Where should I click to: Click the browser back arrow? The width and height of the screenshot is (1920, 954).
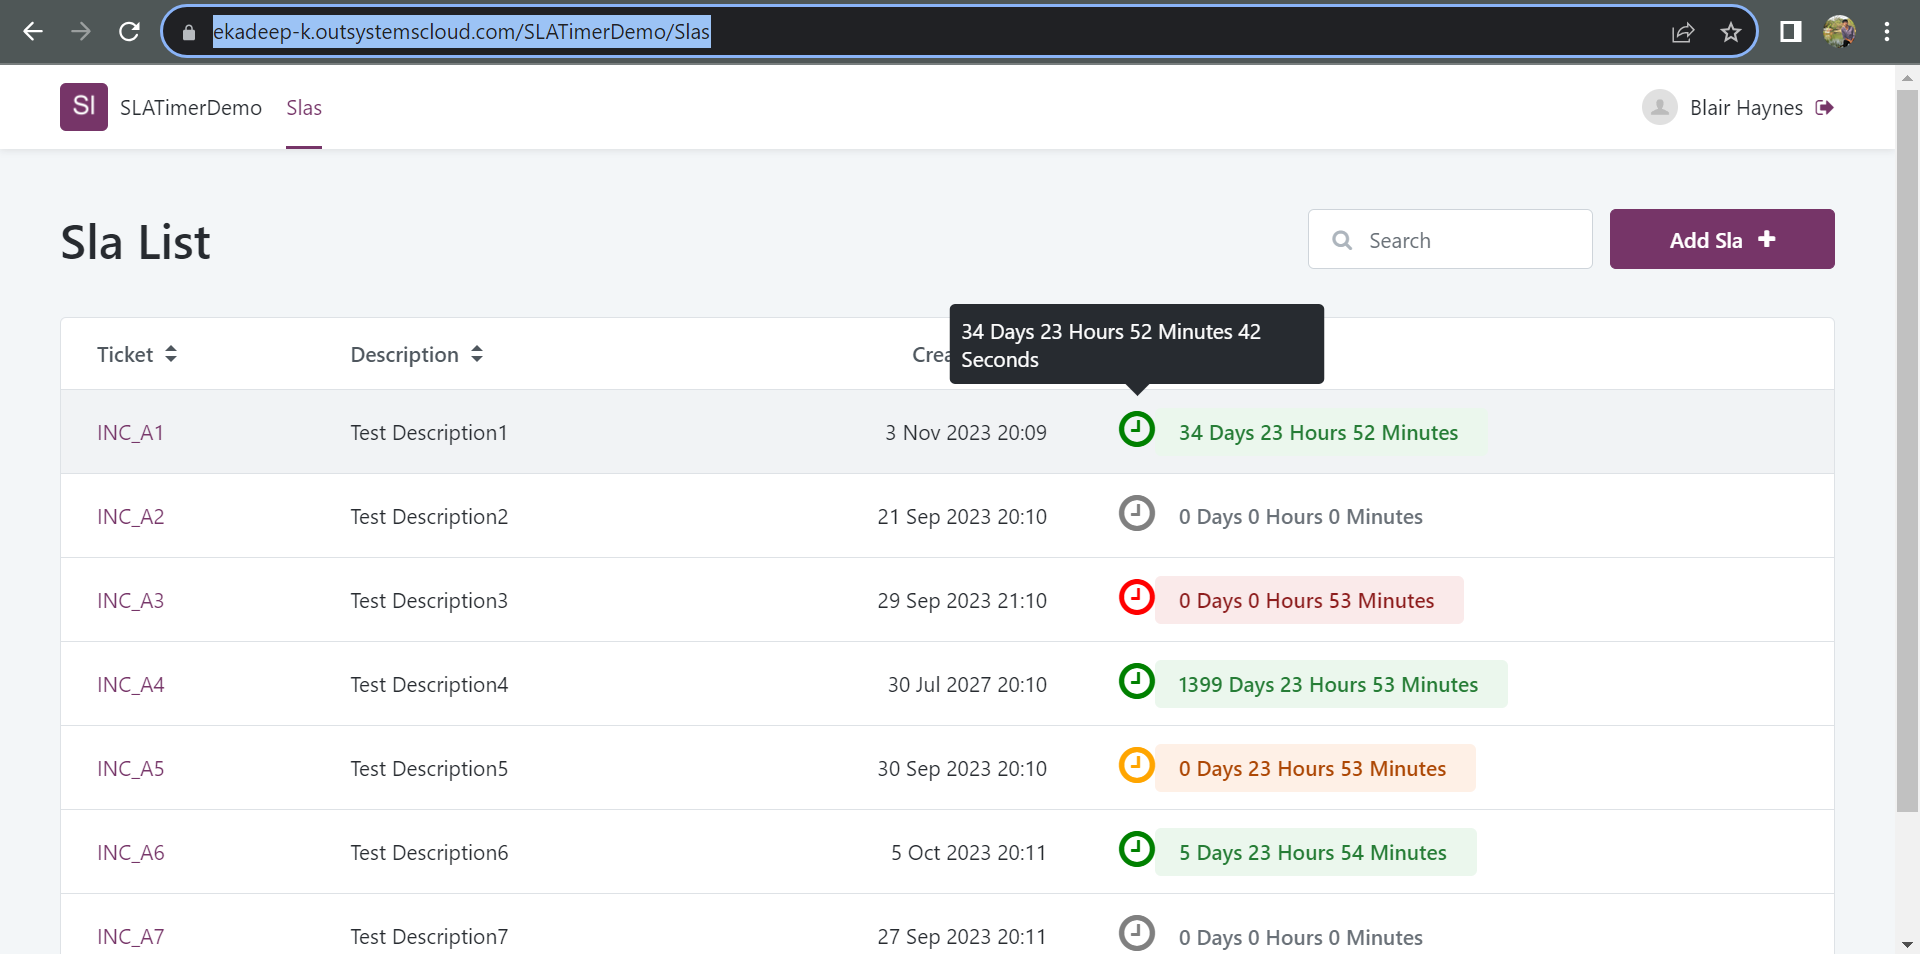coord(33,32)
